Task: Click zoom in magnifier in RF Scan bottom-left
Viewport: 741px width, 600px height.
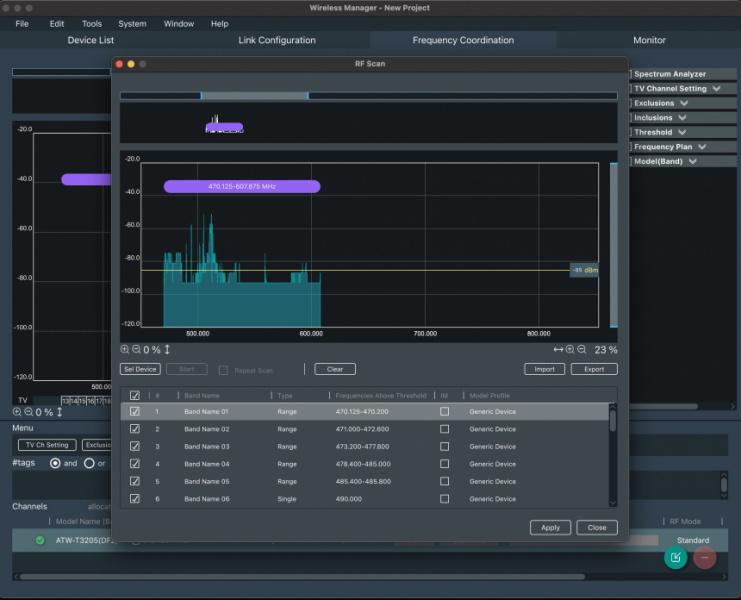Action: [x=125, y=349]
